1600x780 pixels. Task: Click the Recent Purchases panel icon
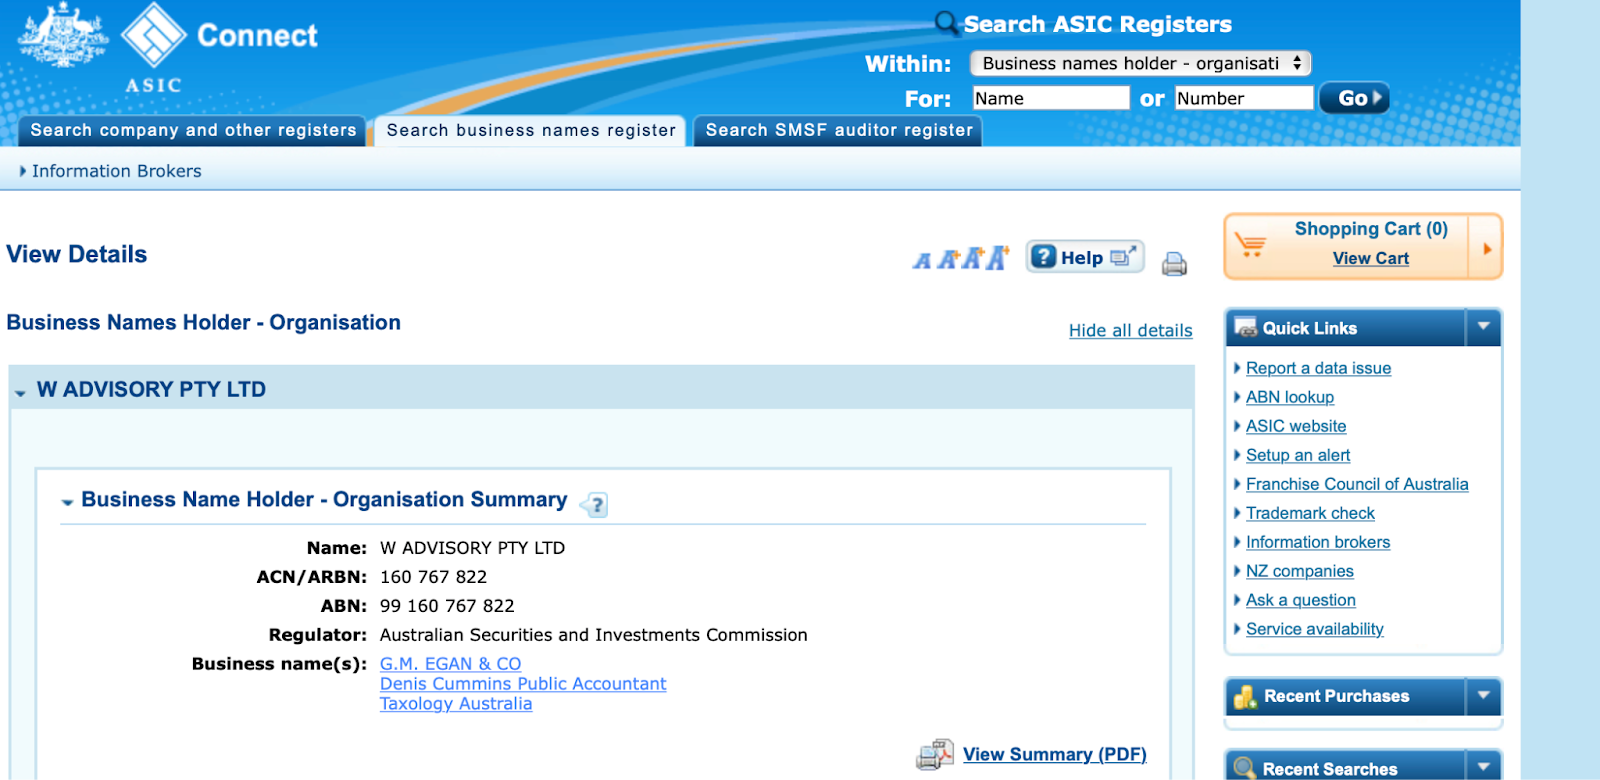[1246, 696]
